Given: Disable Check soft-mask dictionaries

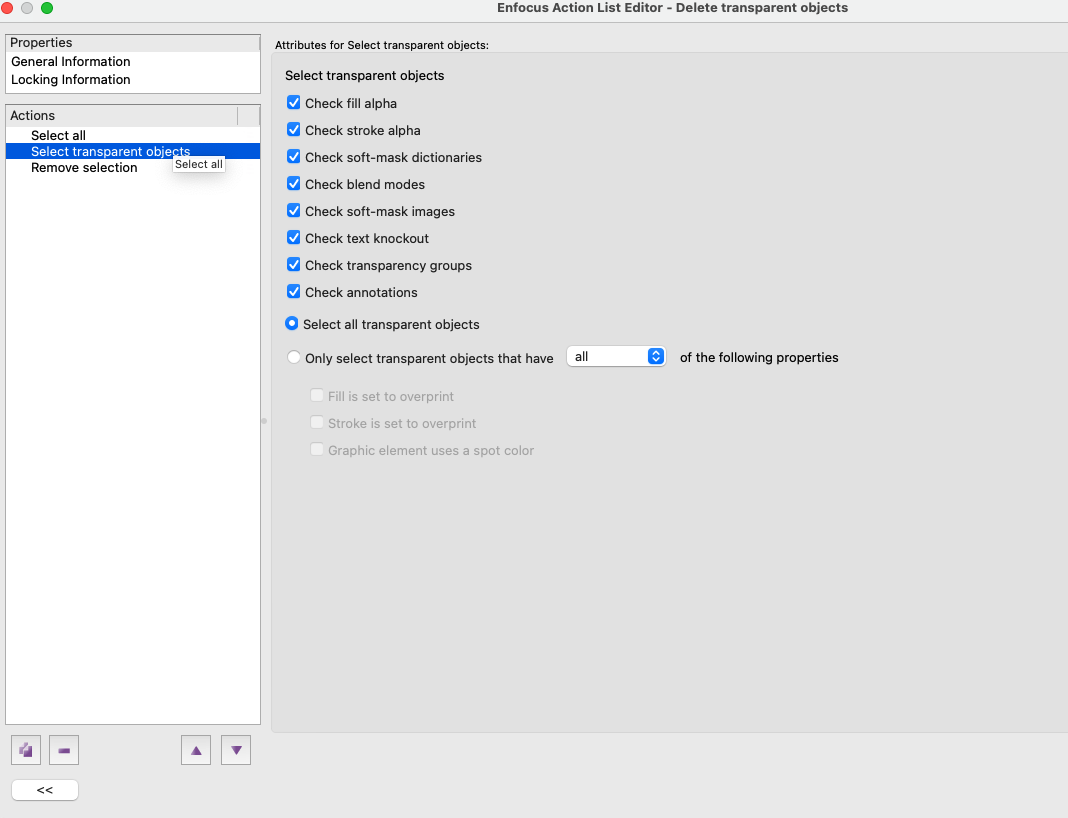Looking at the screenshot, I should pyautogui.click(x=294, y=157).
